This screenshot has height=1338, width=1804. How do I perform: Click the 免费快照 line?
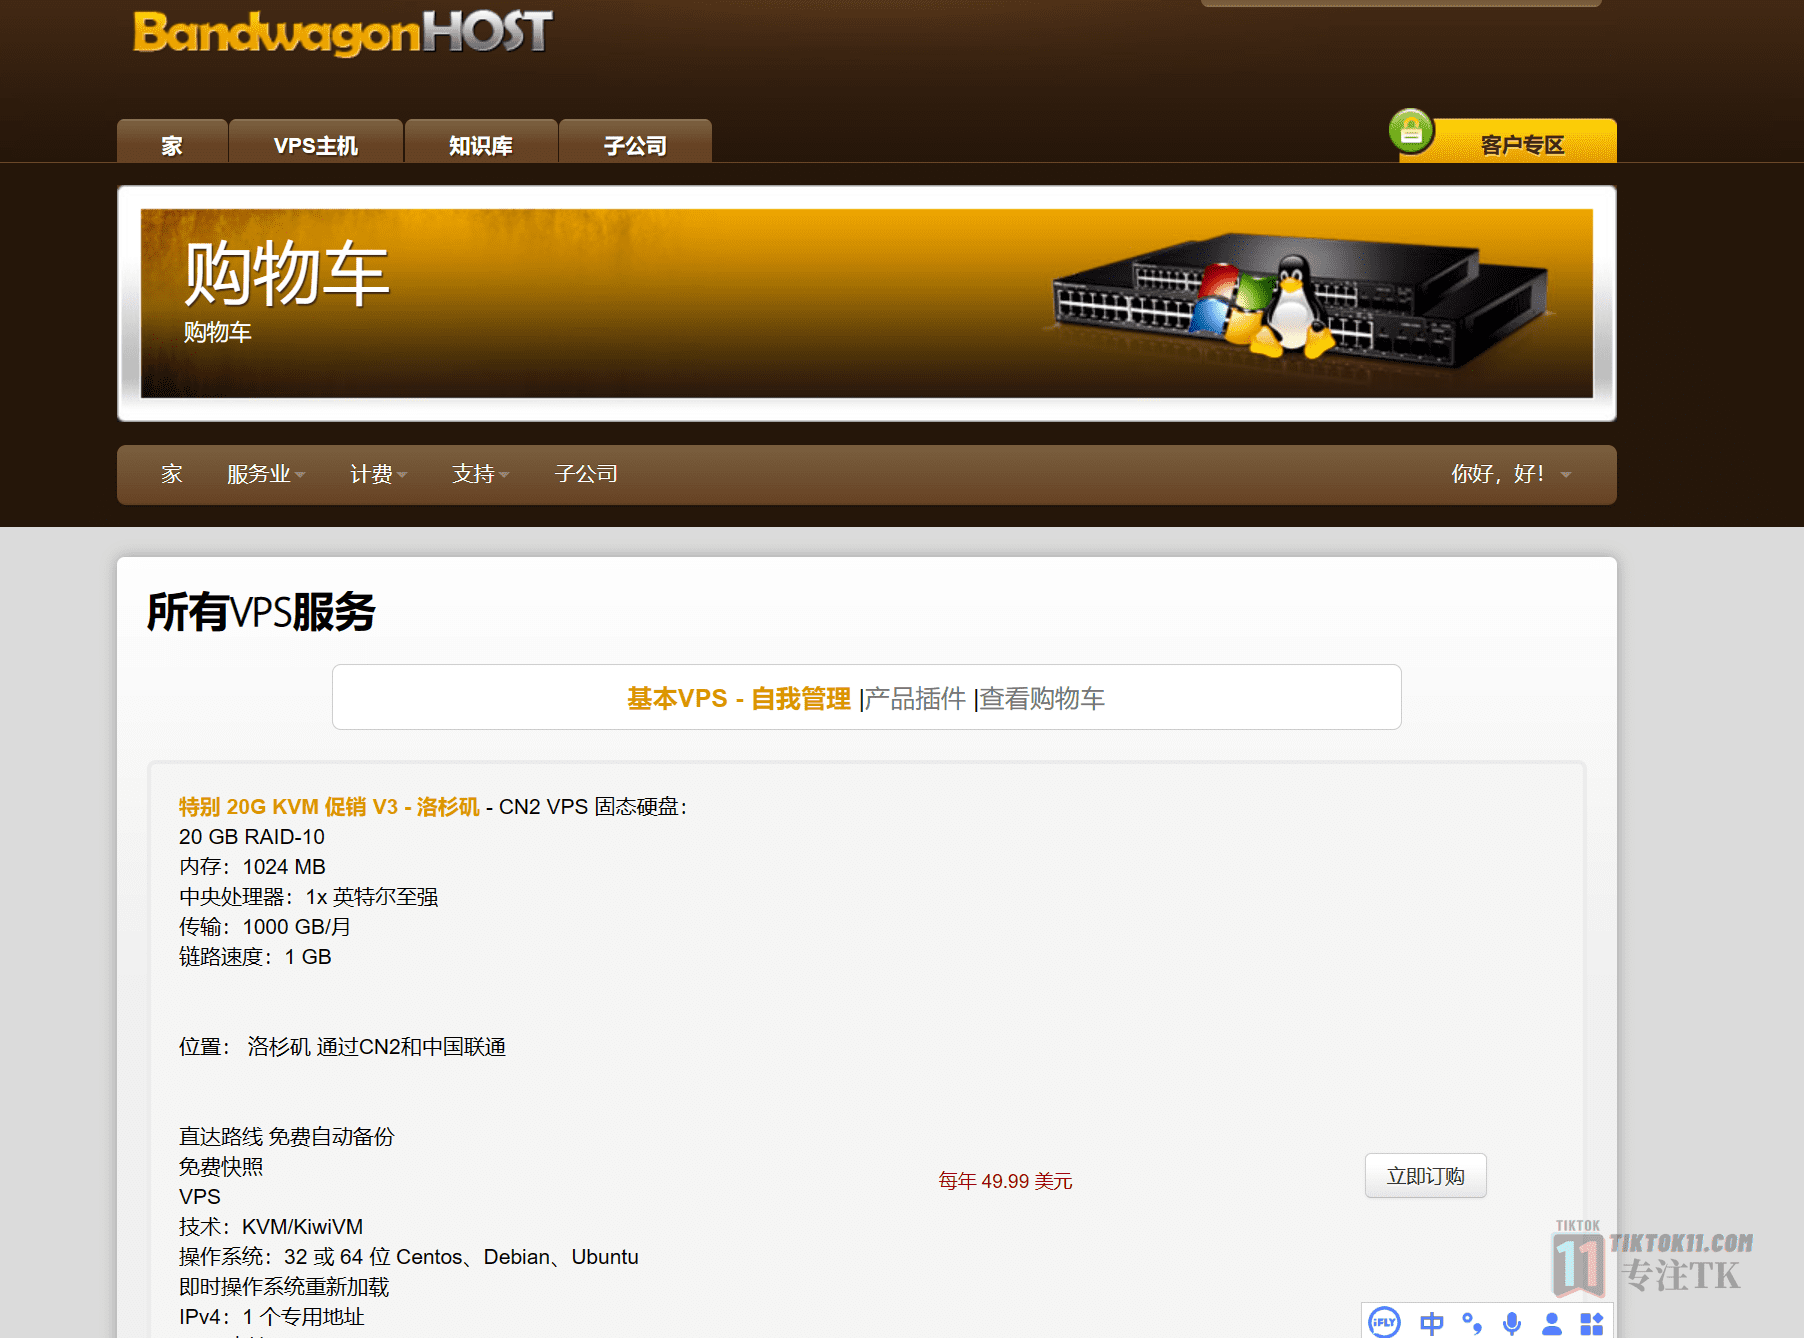[x=221, y=1166]
